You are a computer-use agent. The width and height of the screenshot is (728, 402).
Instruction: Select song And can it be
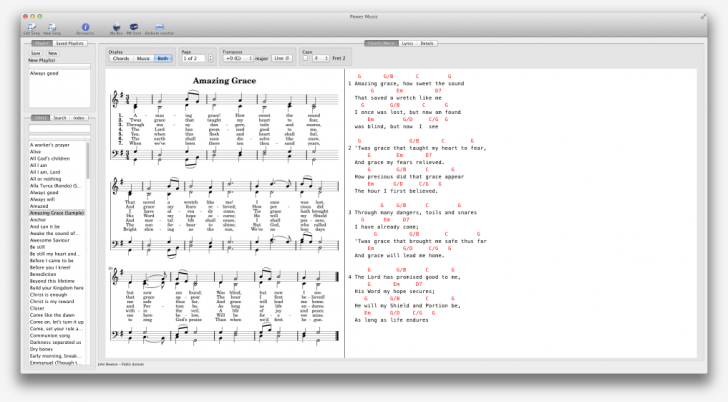point(45,227)
